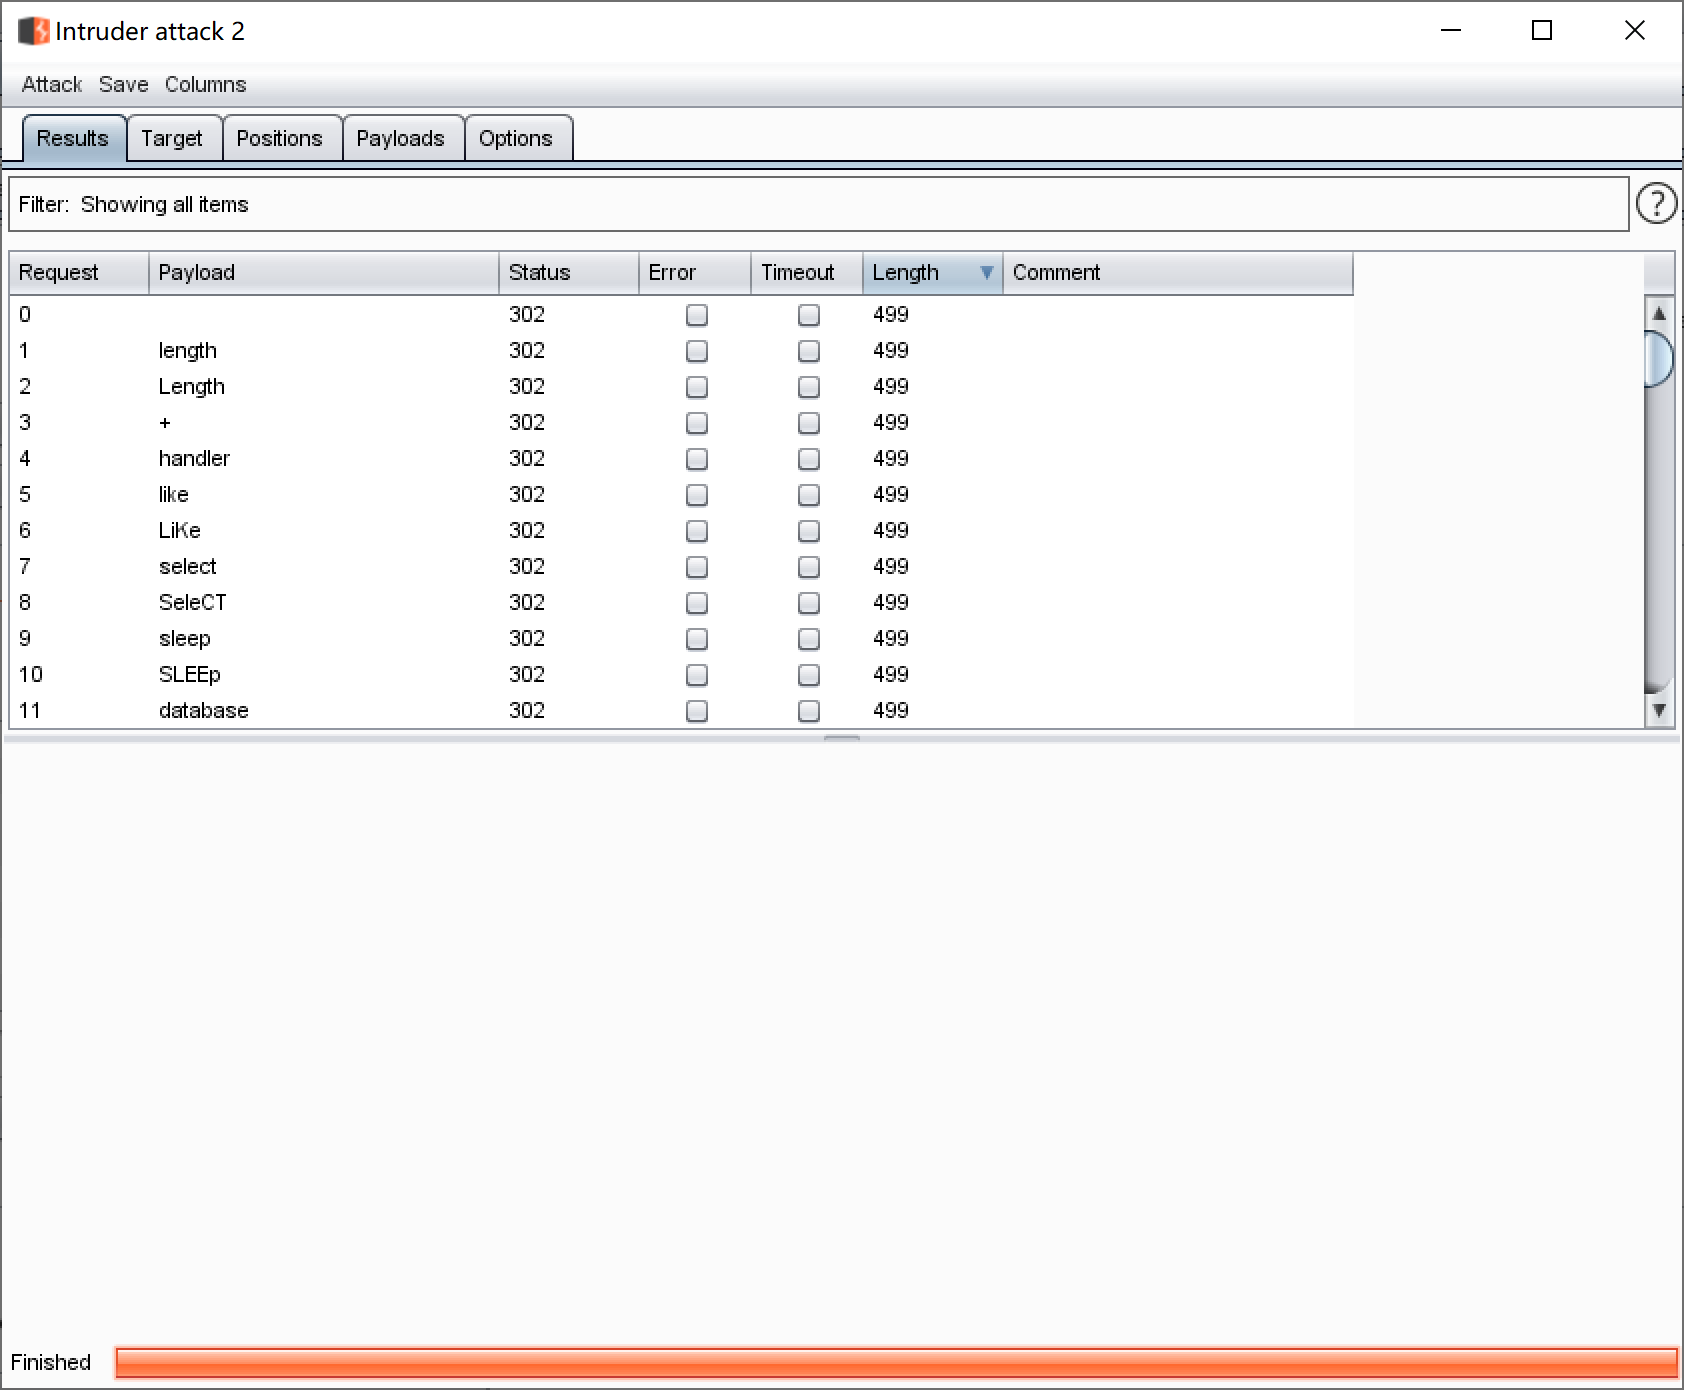Toggle Error checkbox for request 0

(x=697, y=315)
